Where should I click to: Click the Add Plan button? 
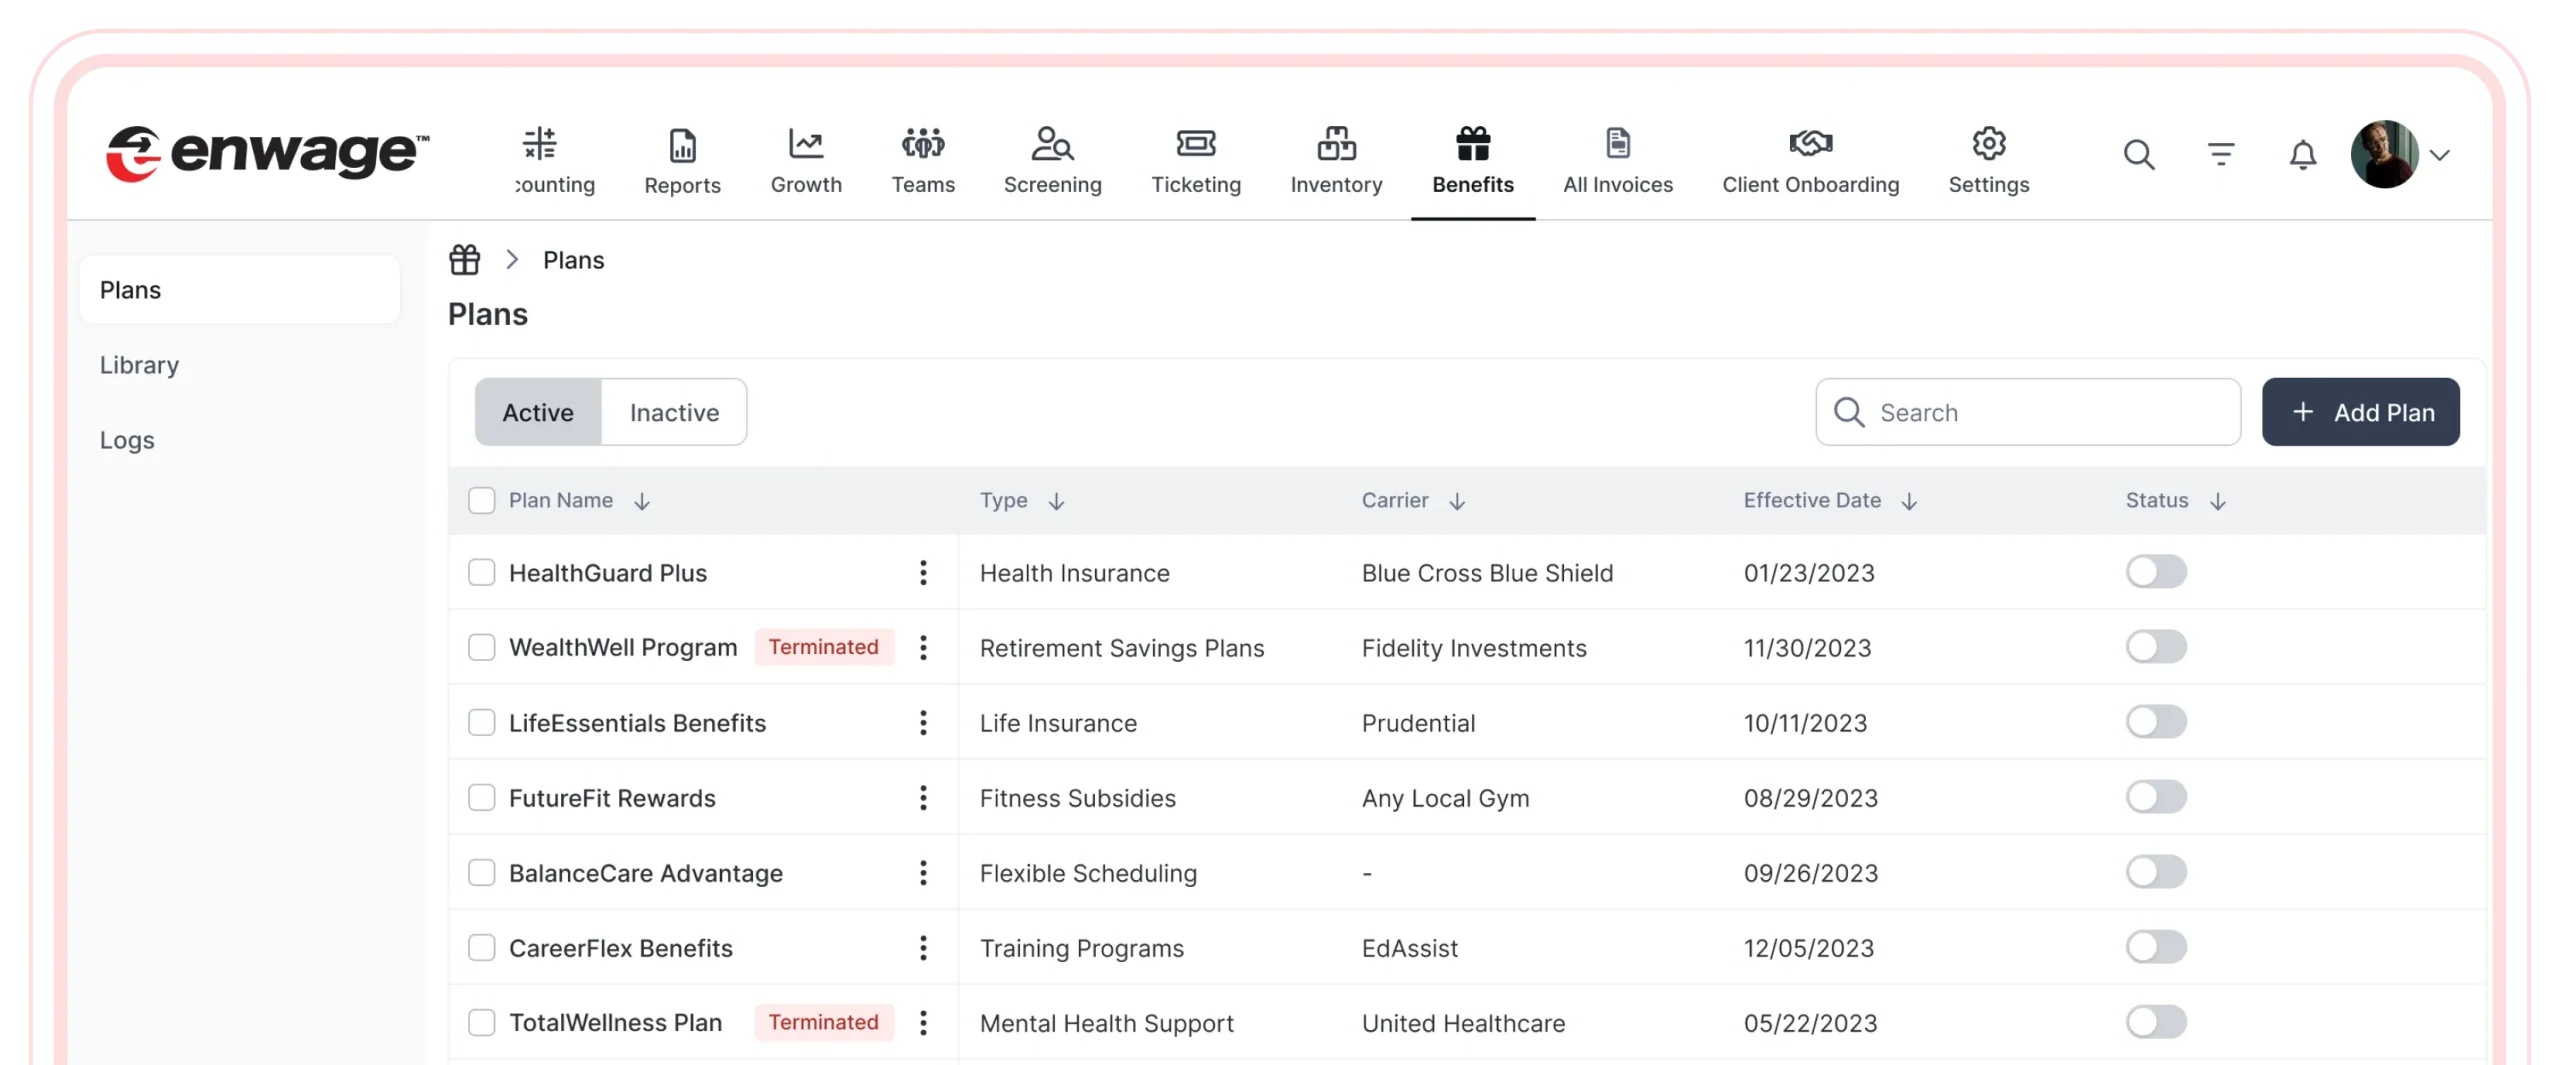[x=2360, y=412]
